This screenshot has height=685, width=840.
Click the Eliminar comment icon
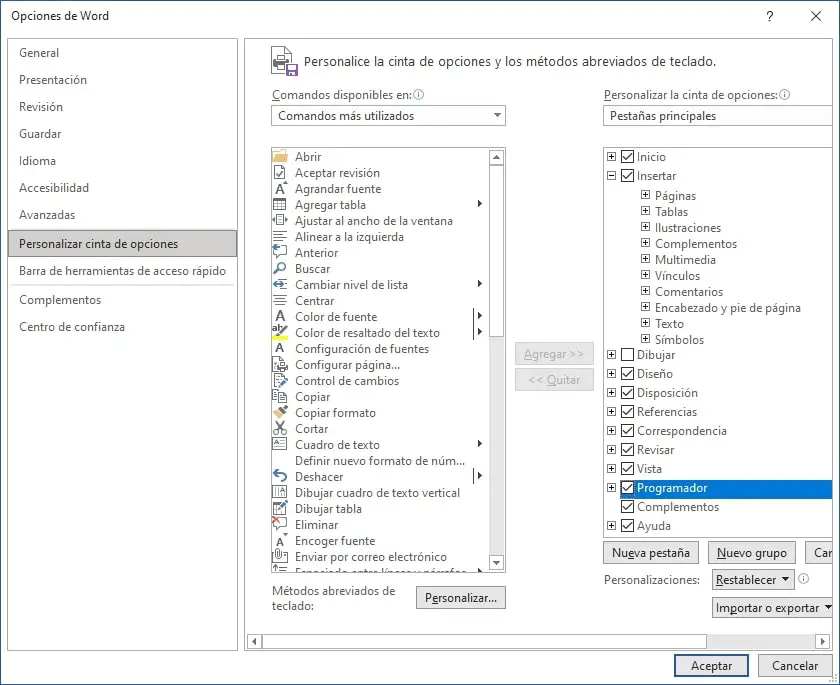coord(280,524)
